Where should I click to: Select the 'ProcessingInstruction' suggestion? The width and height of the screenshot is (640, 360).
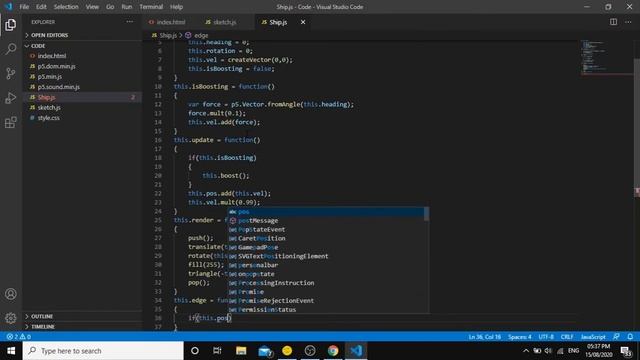326,283
